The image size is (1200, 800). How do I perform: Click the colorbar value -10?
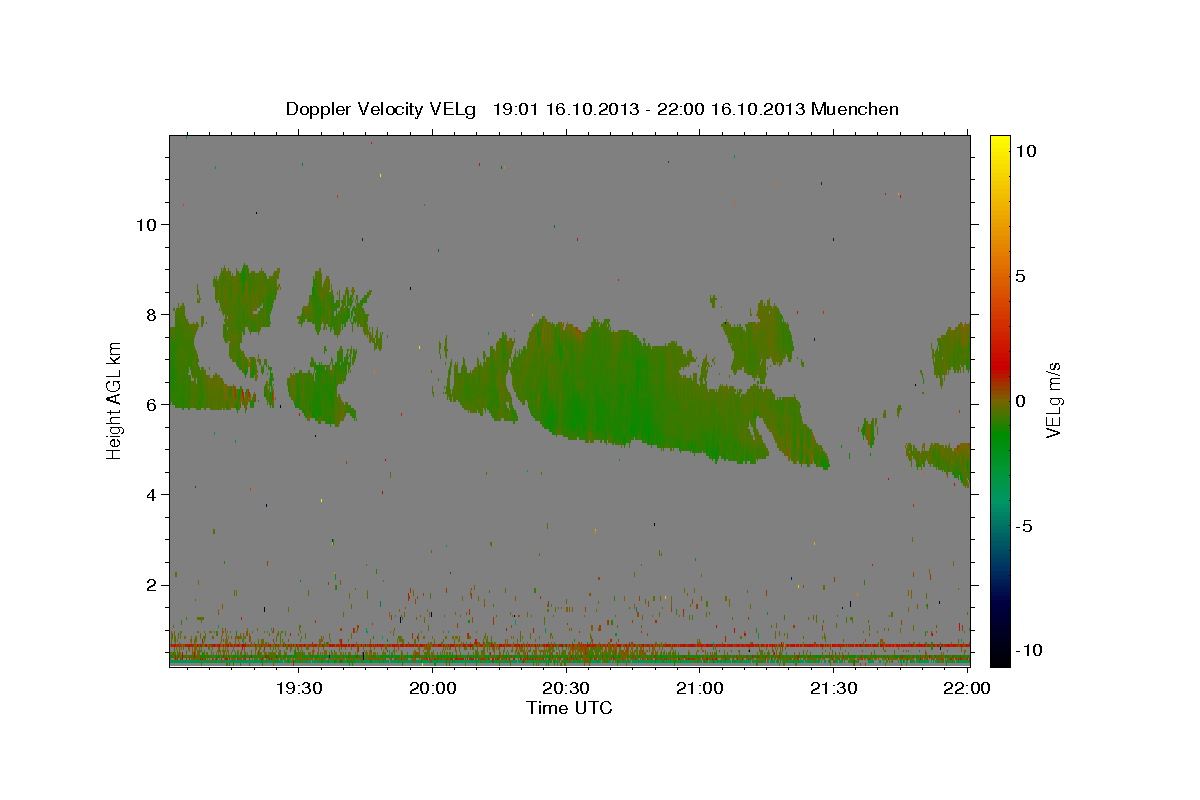coord(1028,650)
